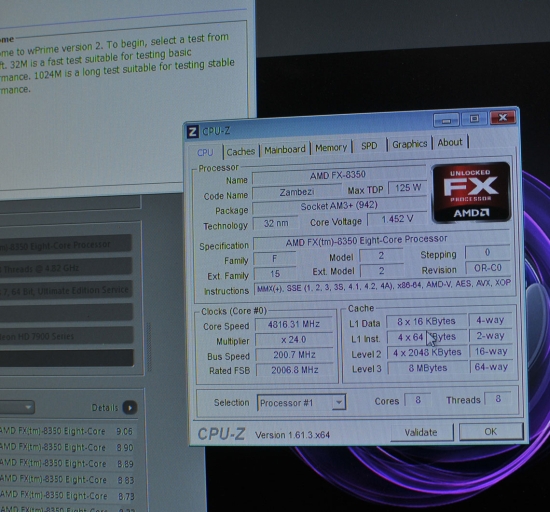Click the wPrime welcome text box
Viewport: 550px width, 512px height.
tap(123, 105)
